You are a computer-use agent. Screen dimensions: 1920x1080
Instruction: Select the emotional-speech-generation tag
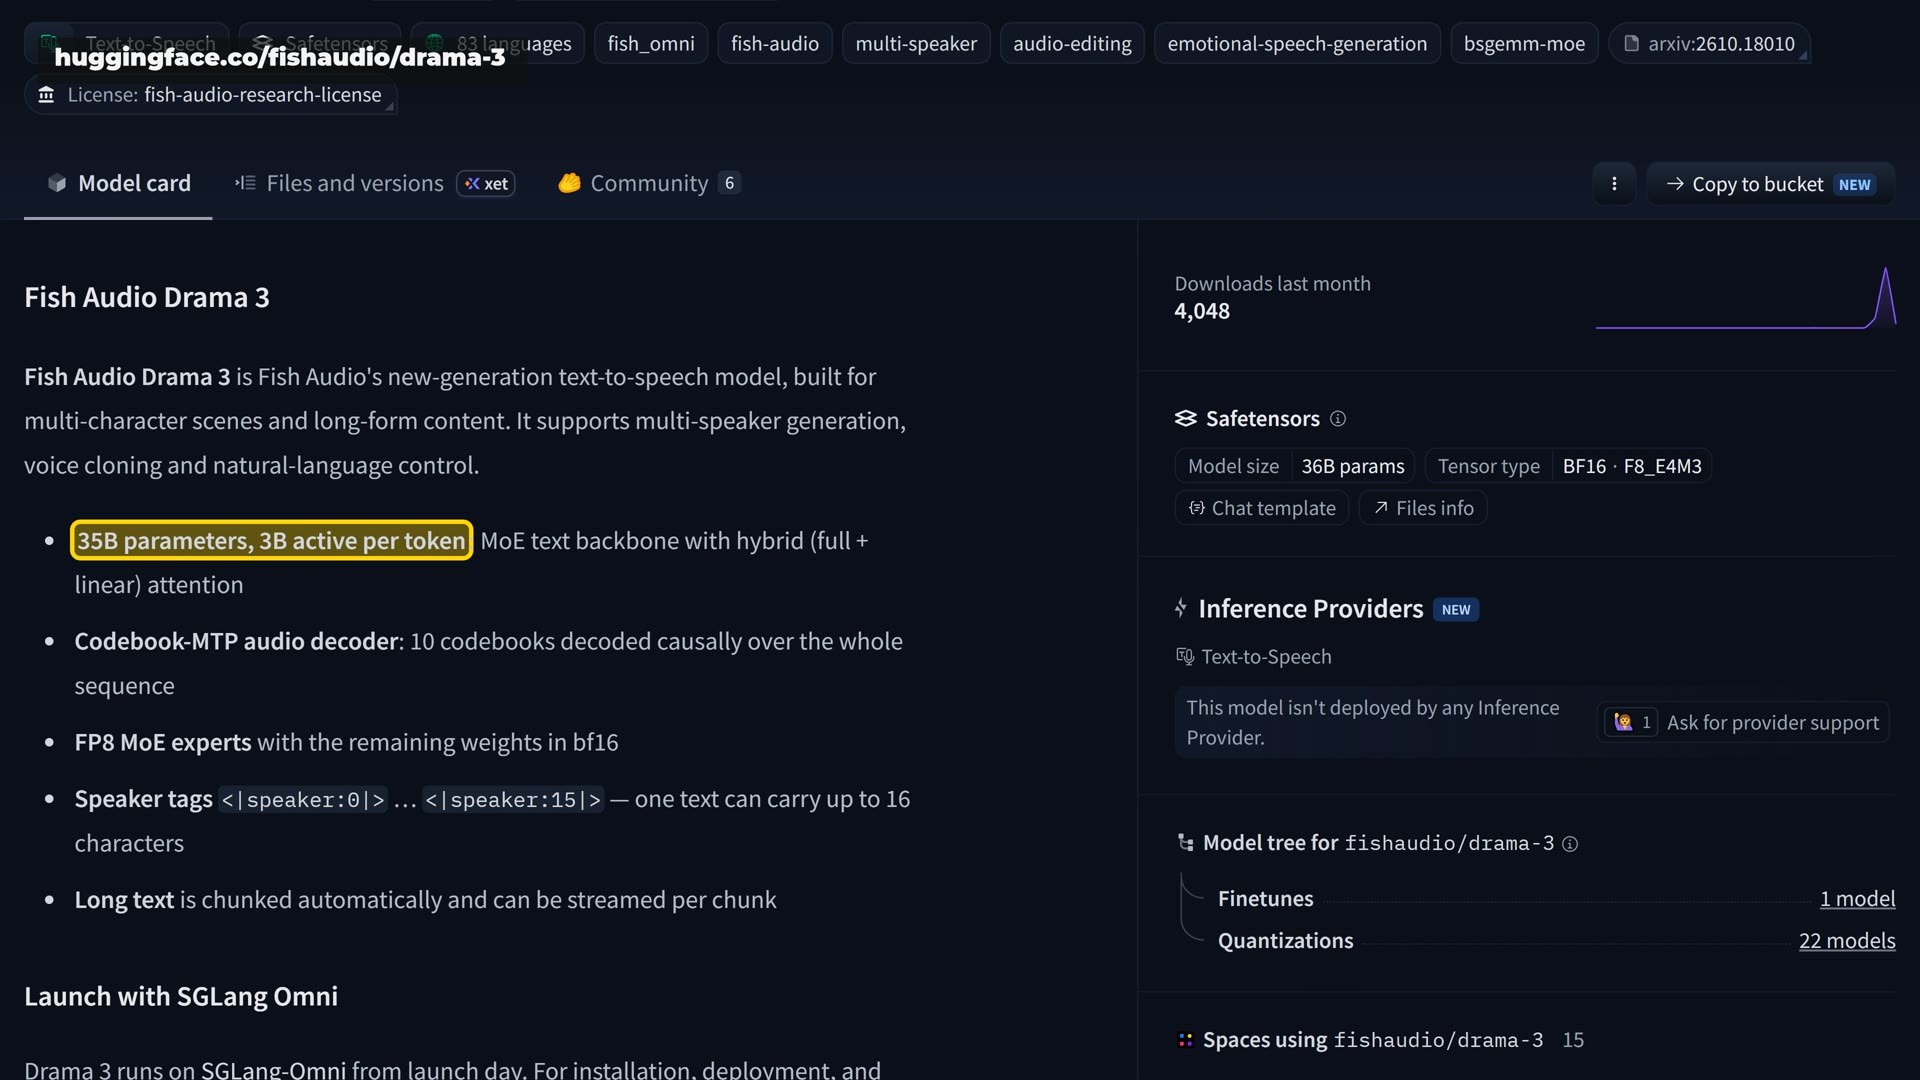pyautogui.click(x=1297, y=44)
